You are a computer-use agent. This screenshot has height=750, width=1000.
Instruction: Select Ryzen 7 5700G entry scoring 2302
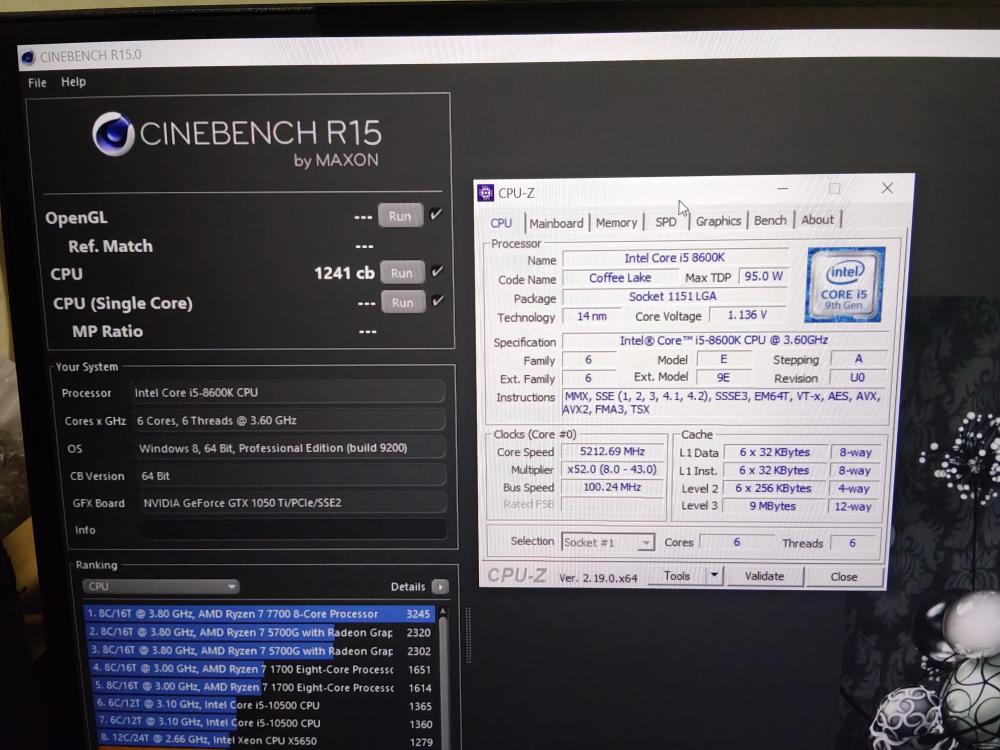coord(259,651)
